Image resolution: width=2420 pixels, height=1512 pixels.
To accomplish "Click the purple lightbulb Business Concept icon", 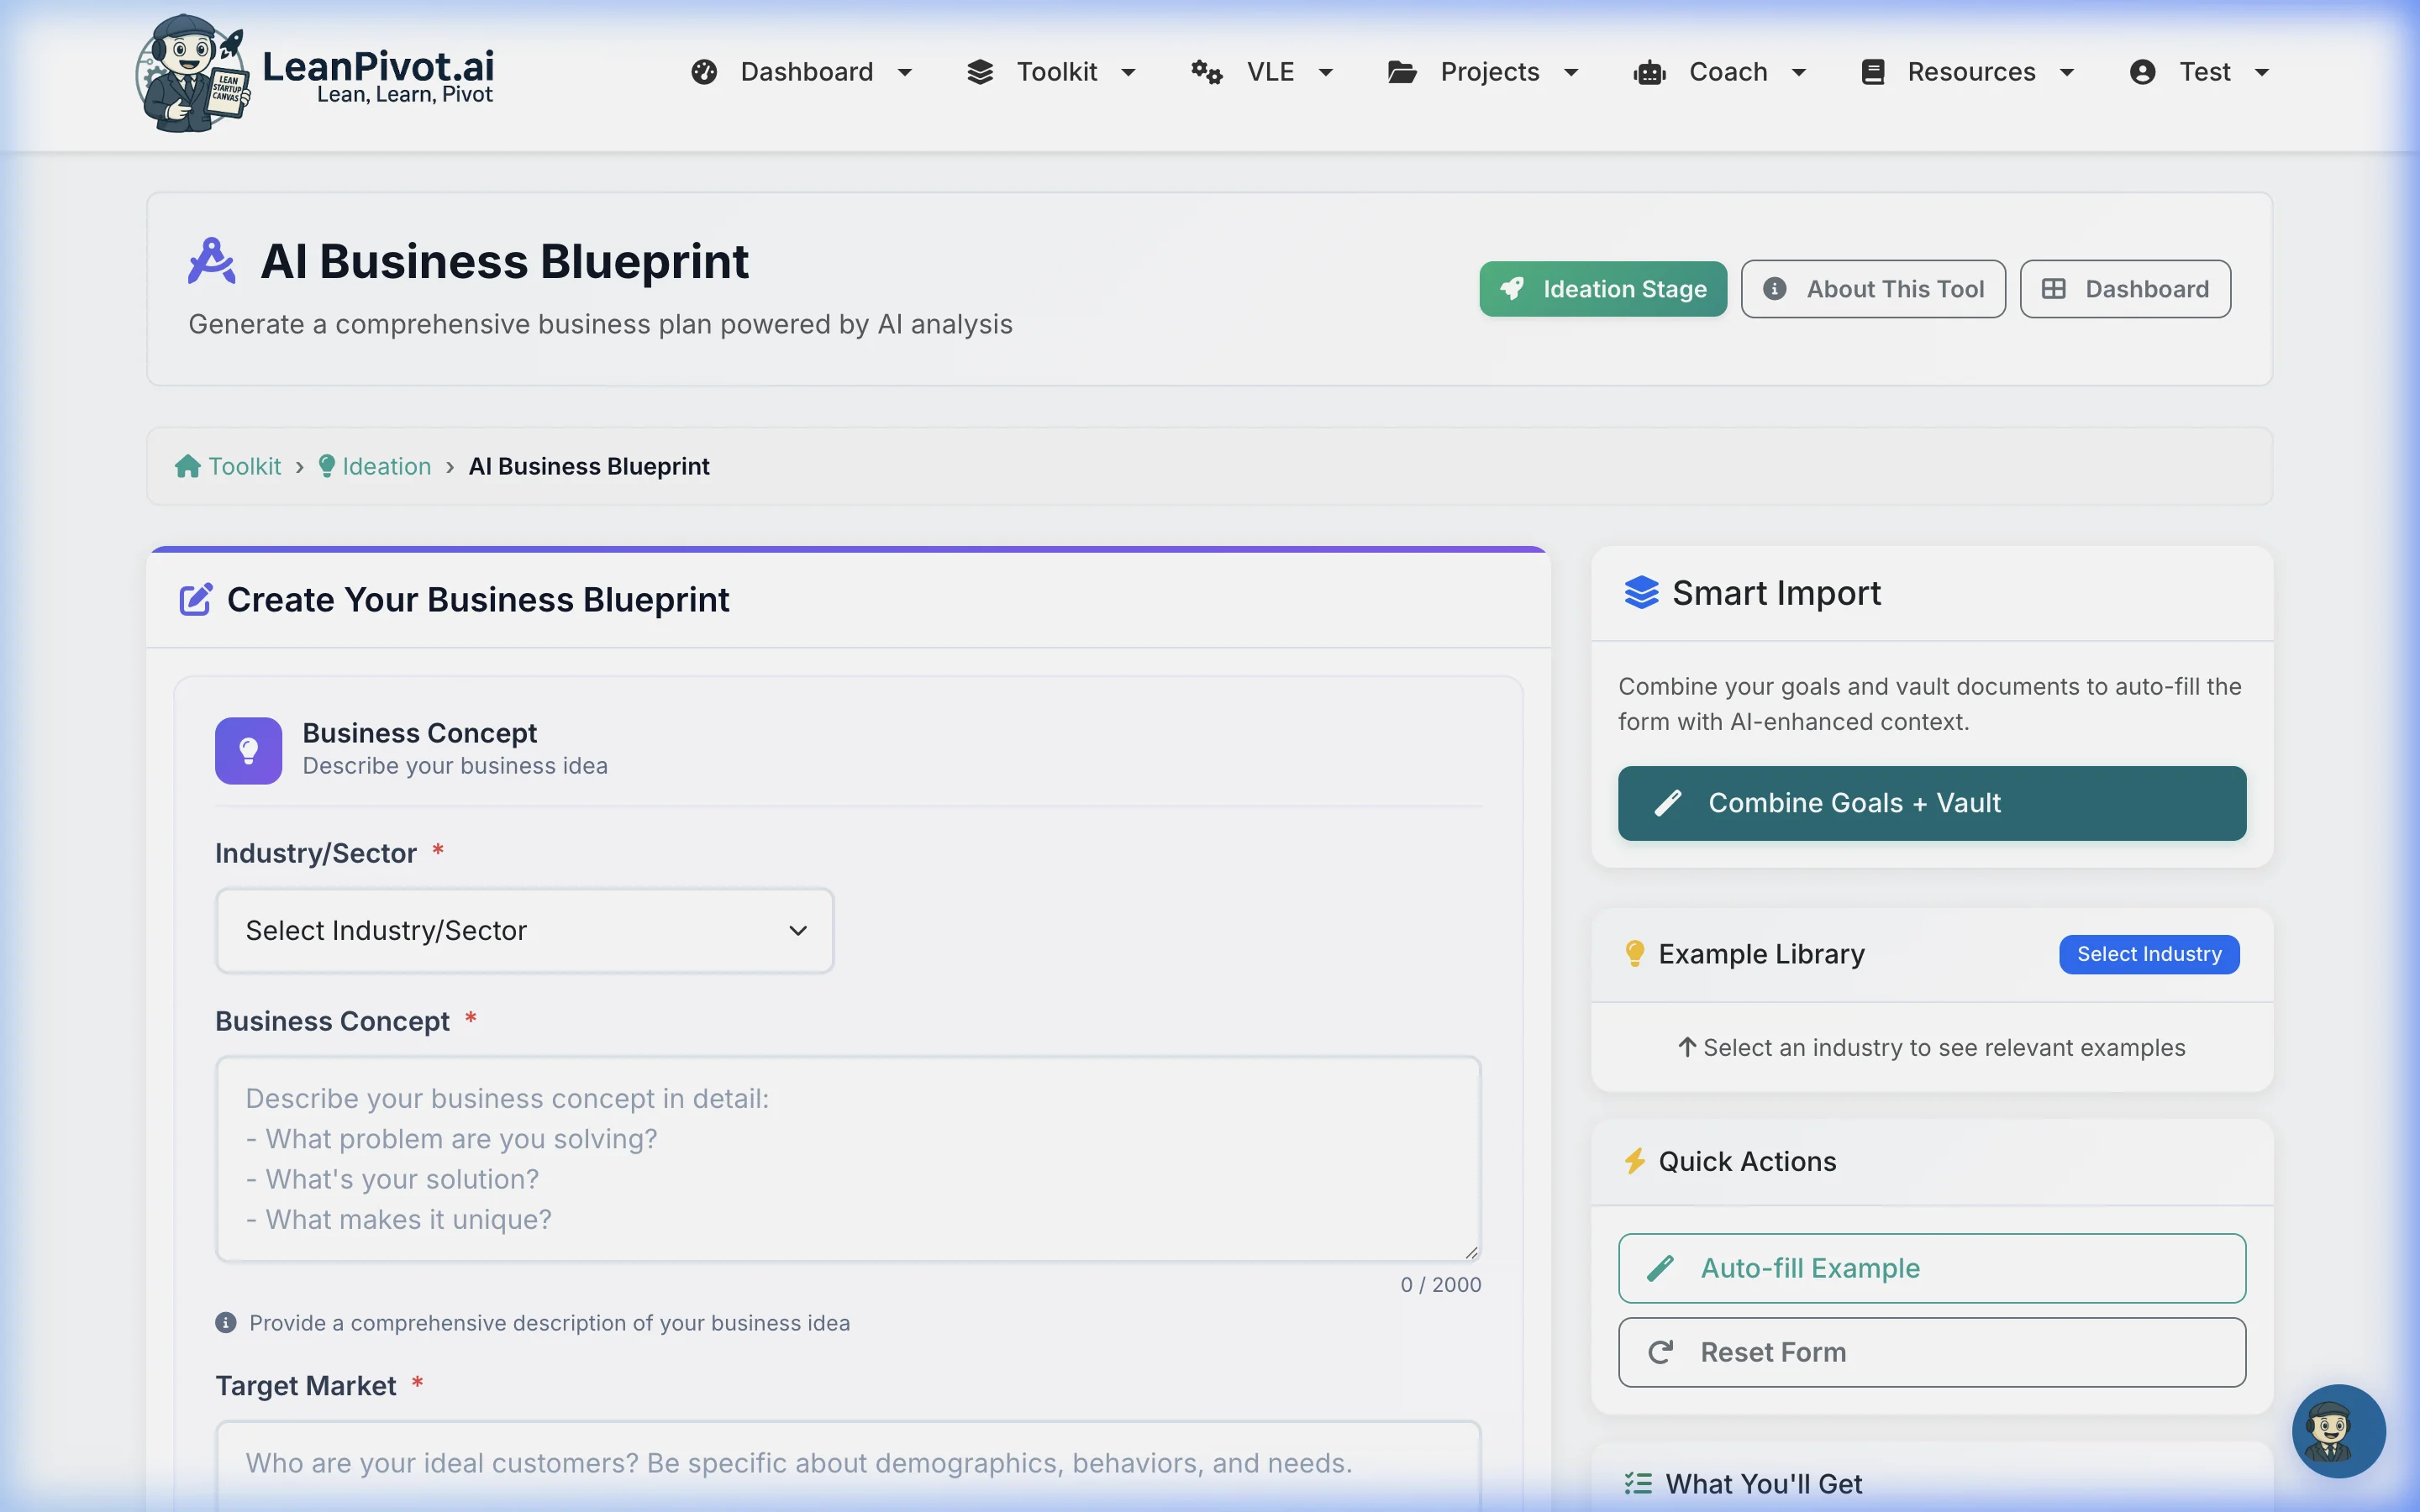I will click(248, 750).
